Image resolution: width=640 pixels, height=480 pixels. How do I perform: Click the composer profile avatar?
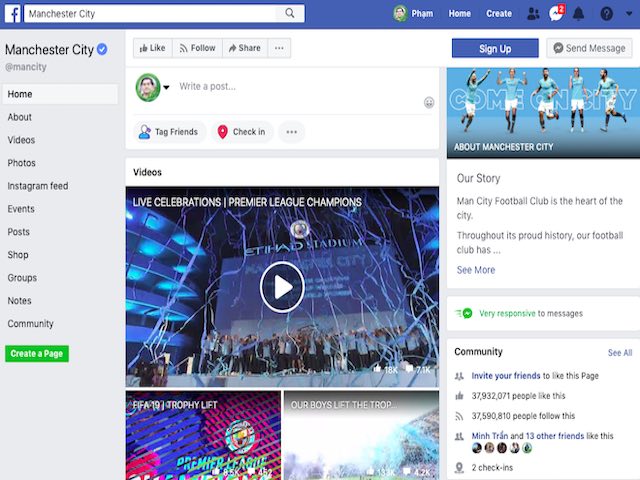tap(148, 87)
